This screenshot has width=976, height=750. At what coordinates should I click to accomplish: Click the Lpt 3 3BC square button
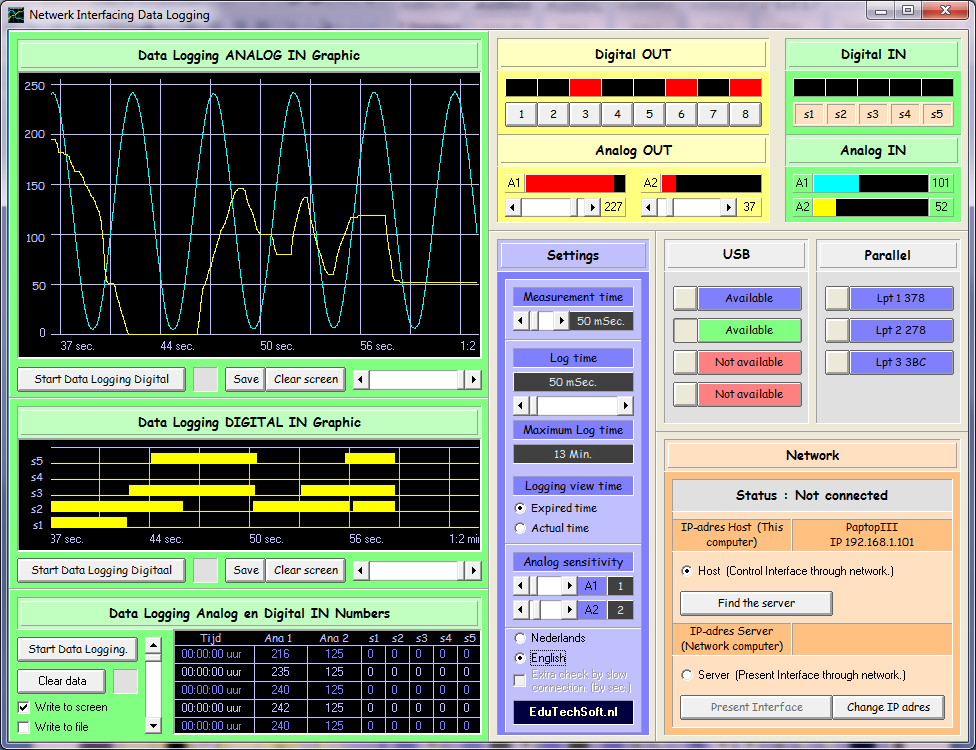[x=837, y=362]
